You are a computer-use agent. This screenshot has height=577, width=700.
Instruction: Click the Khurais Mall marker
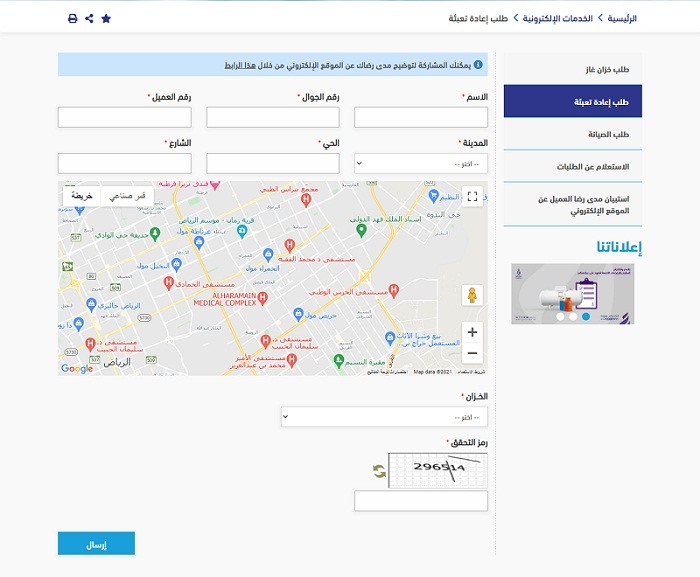pos(298,314)
